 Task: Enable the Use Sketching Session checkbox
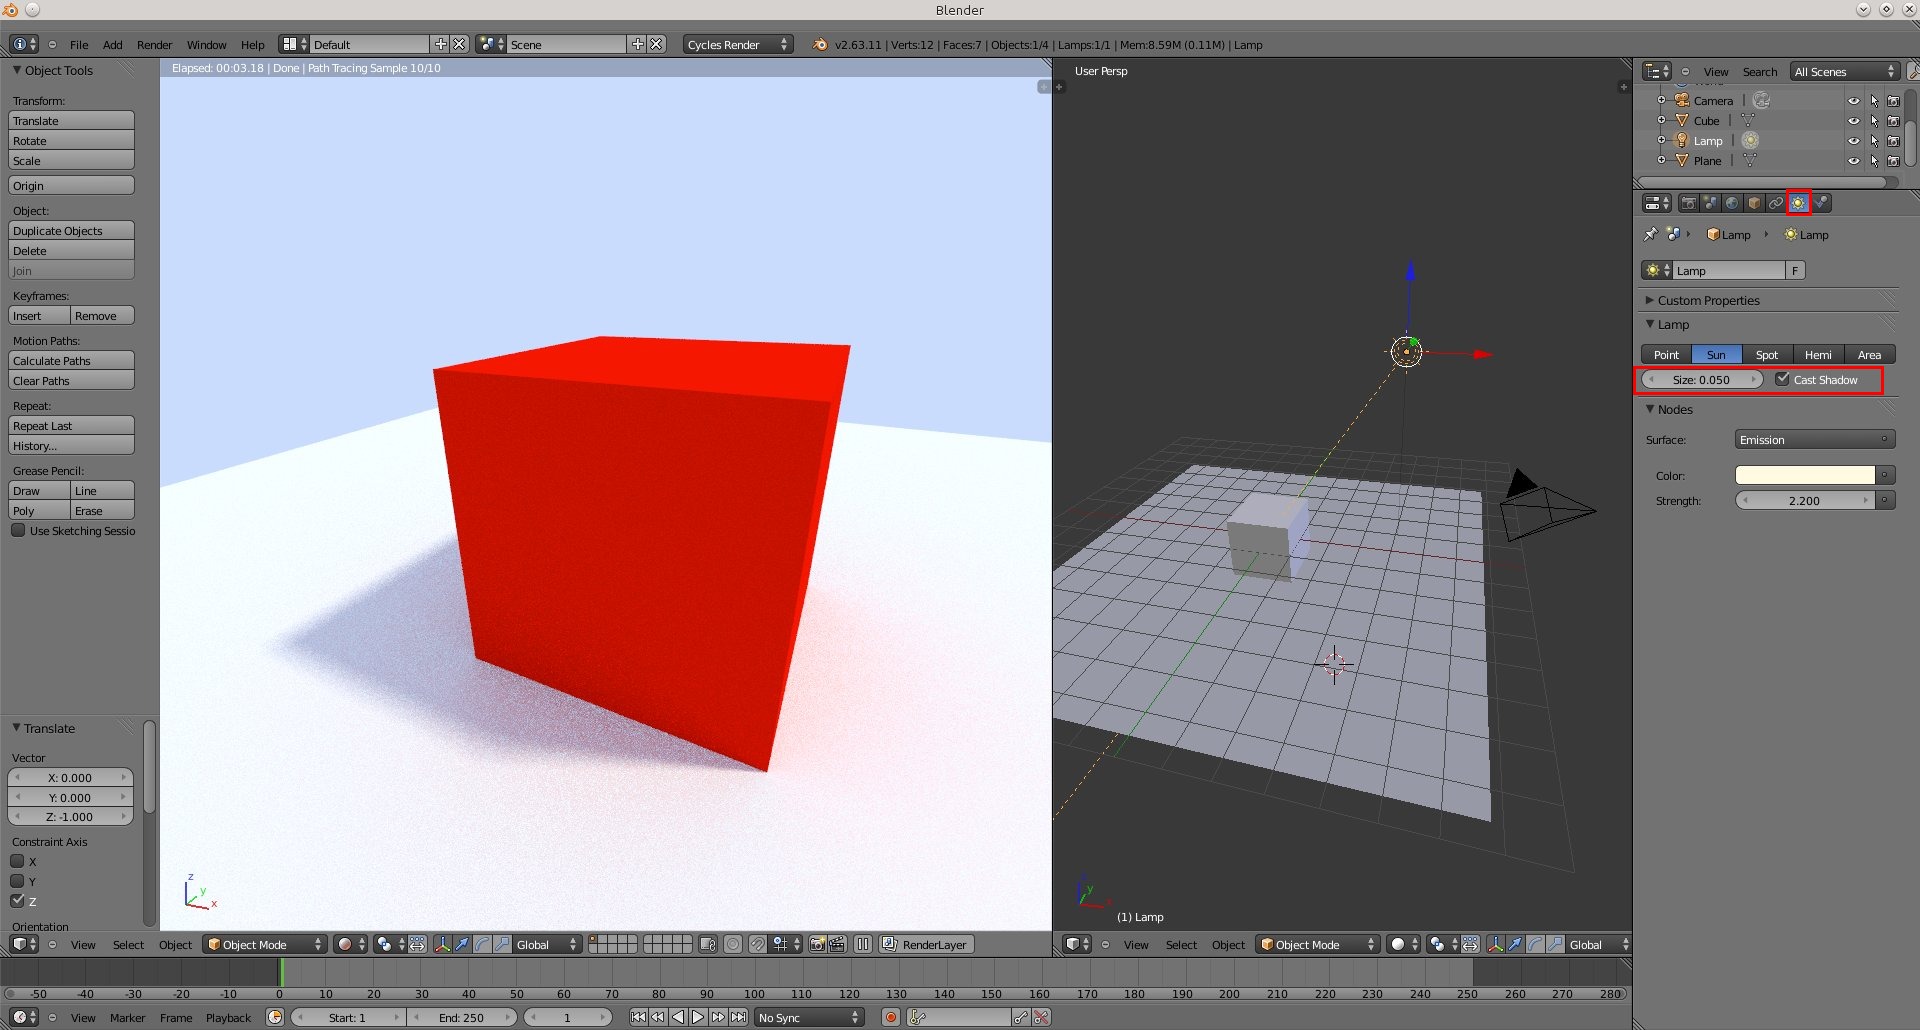[x=18, y=530]
